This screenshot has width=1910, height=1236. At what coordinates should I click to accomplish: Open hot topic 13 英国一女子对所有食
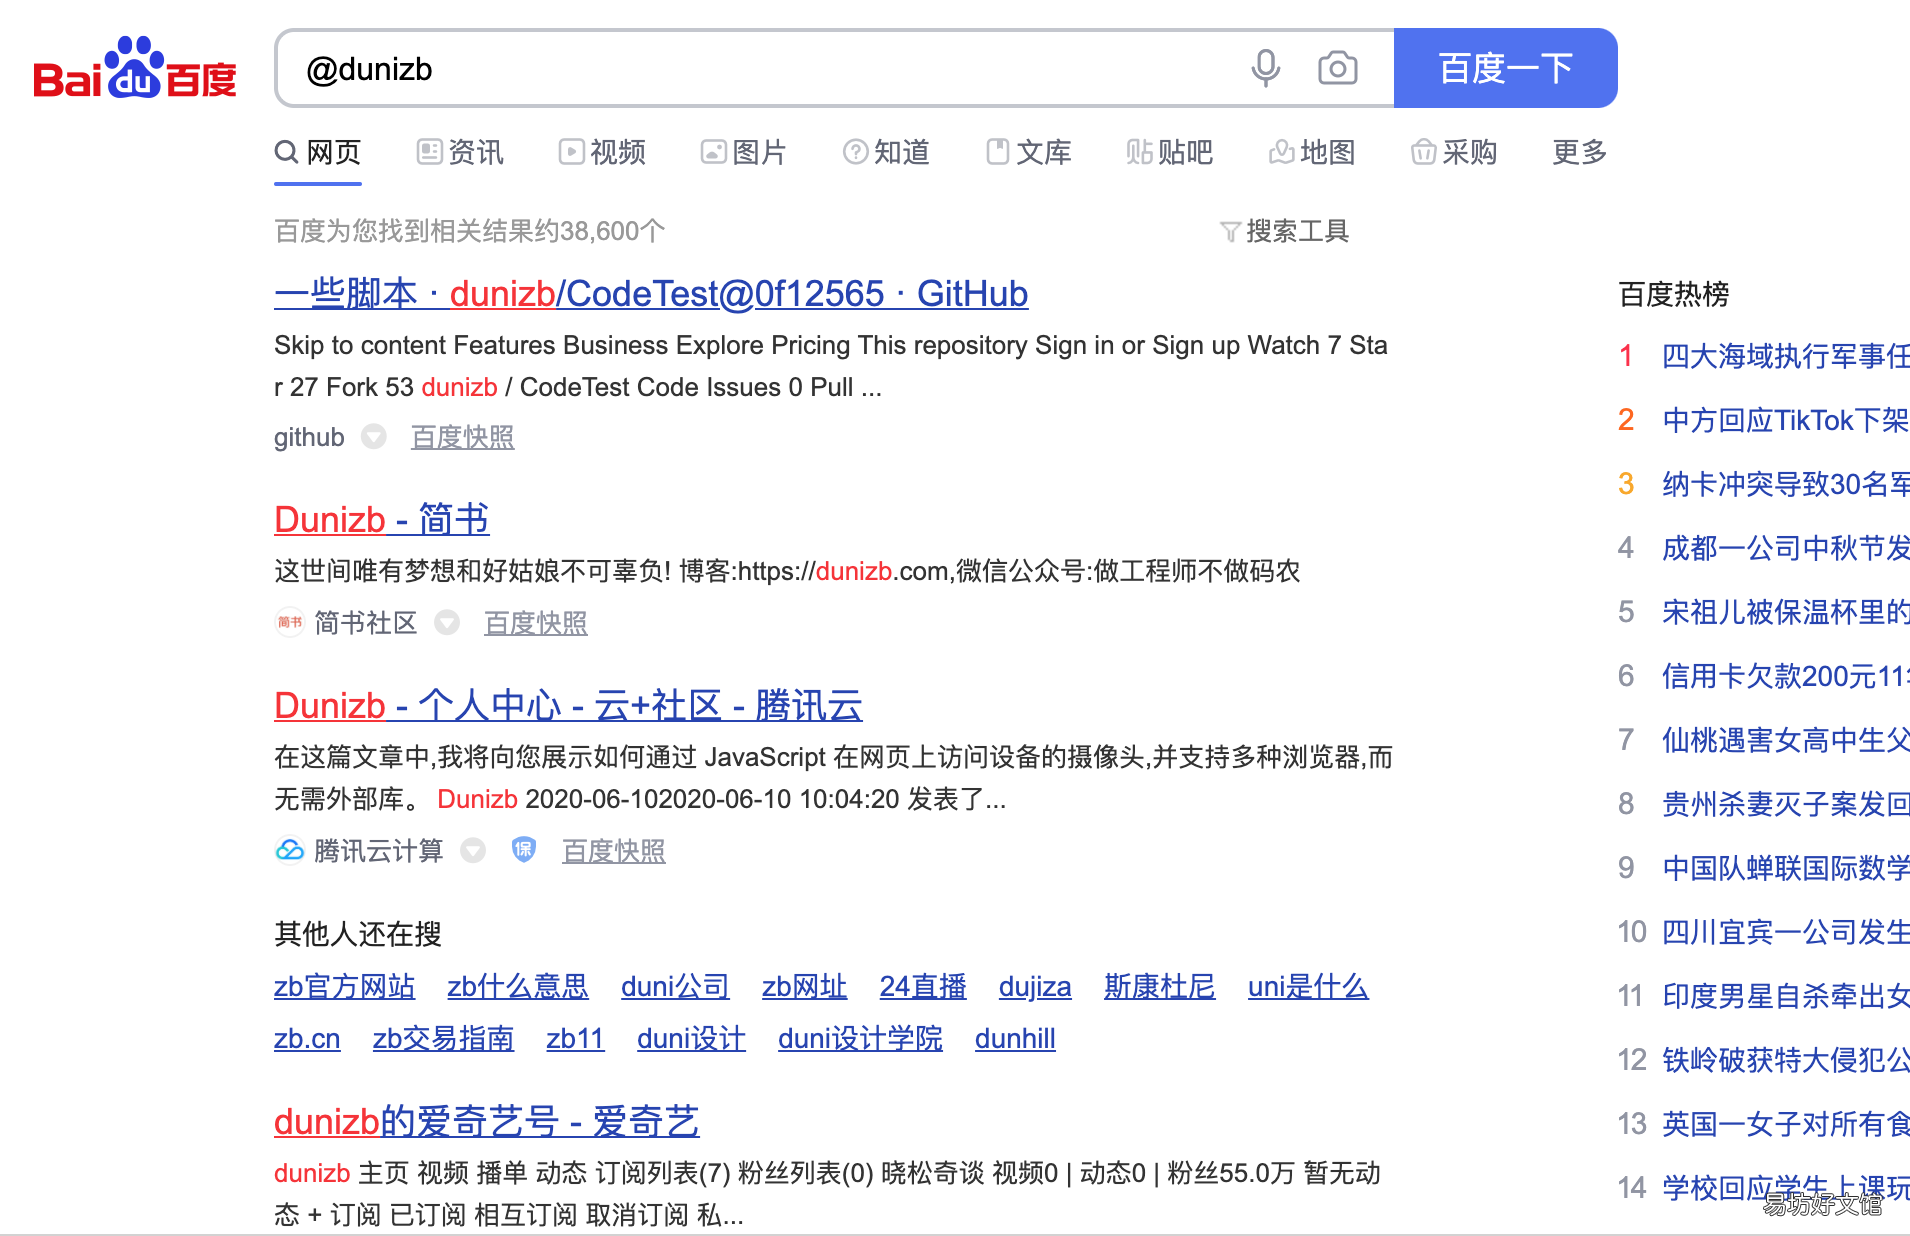[x=1786, y=1124]
